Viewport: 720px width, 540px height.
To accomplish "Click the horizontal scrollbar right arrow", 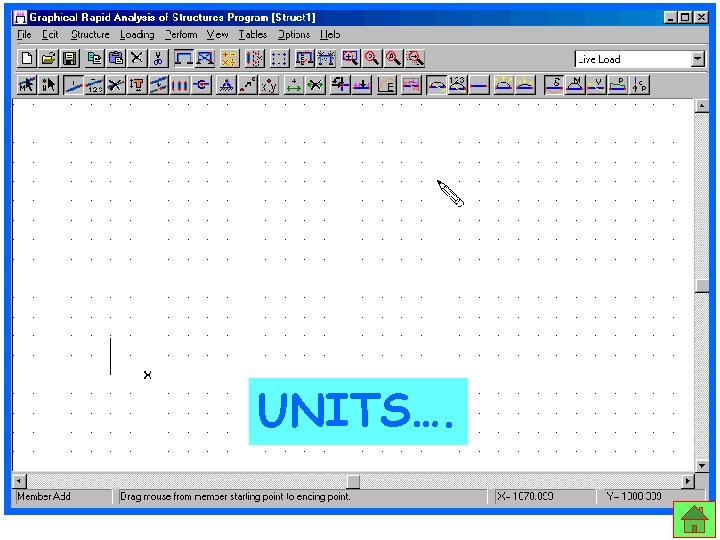I will [688, 481].
